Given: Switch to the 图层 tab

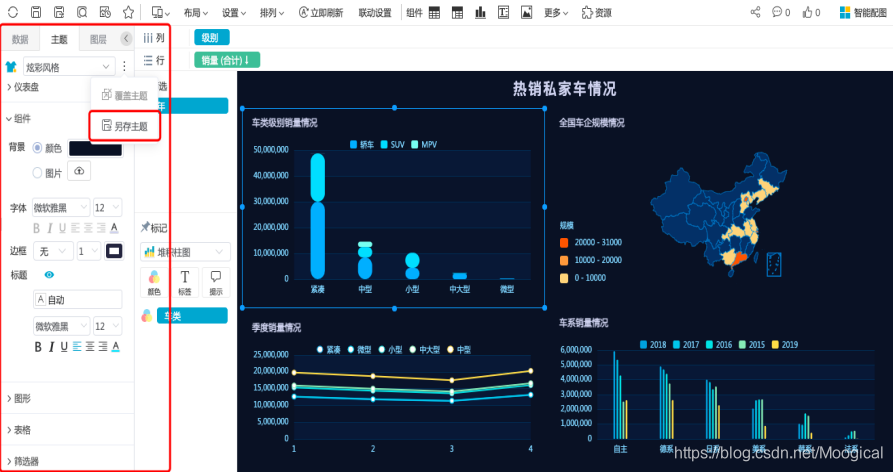Looking at the screenshot, I should [x=99, y=39].
